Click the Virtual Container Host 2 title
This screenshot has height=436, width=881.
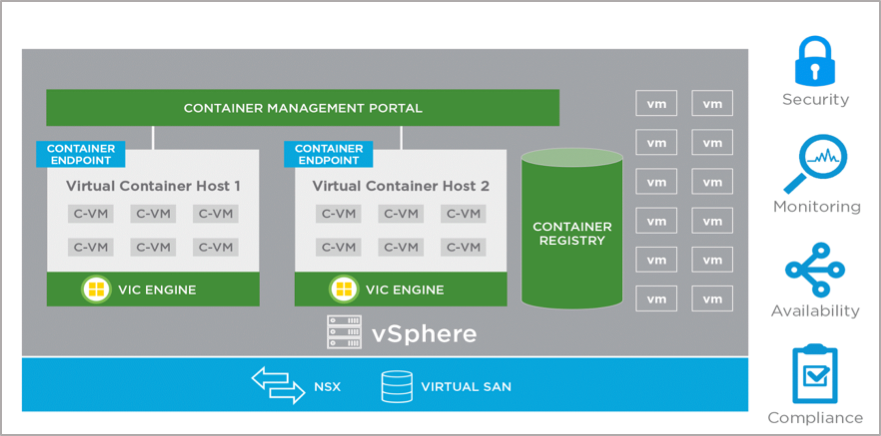[x=401, y=186]
